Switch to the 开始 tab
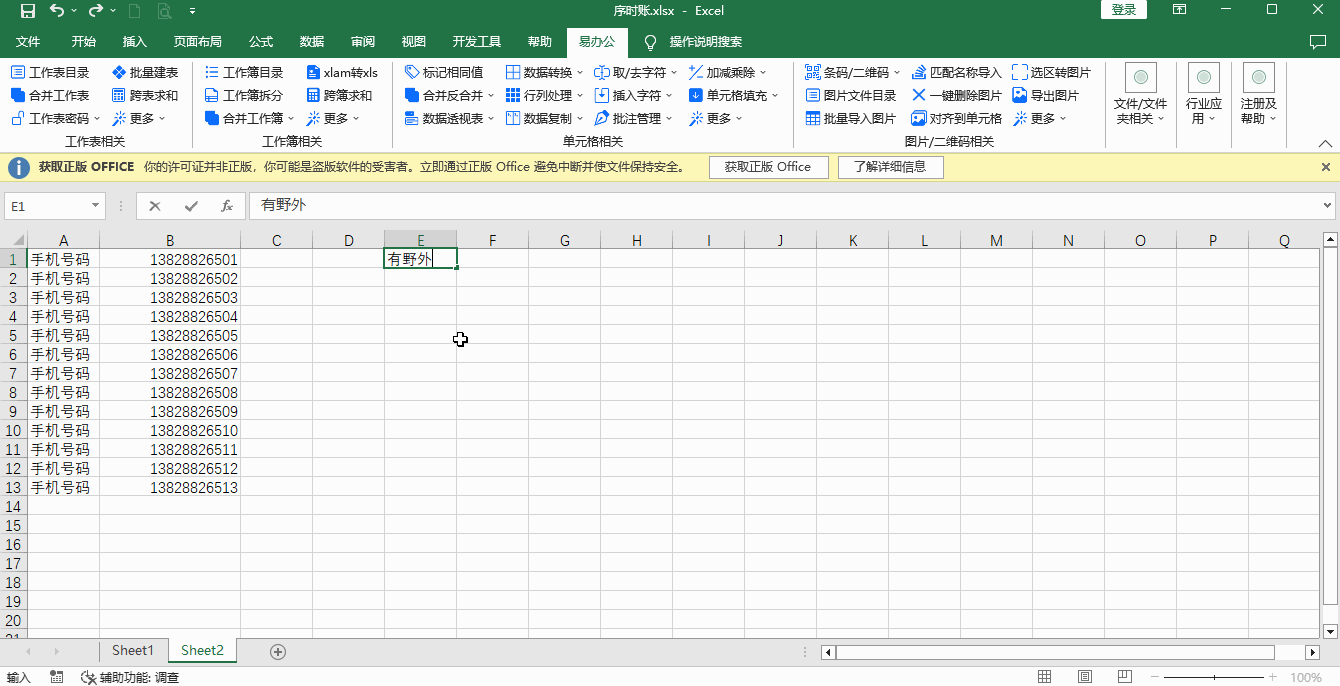This screenshot has height=686, width=1340. 84,42
